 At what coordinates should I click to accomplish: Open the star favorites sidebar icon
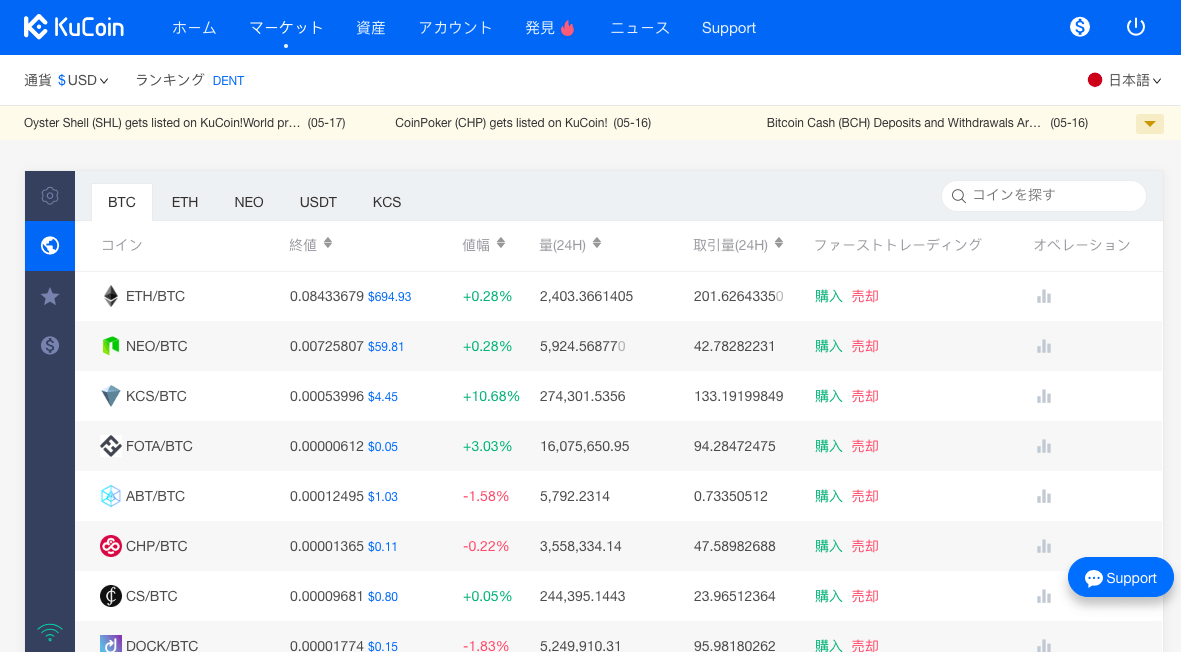(x=50, y=296)
